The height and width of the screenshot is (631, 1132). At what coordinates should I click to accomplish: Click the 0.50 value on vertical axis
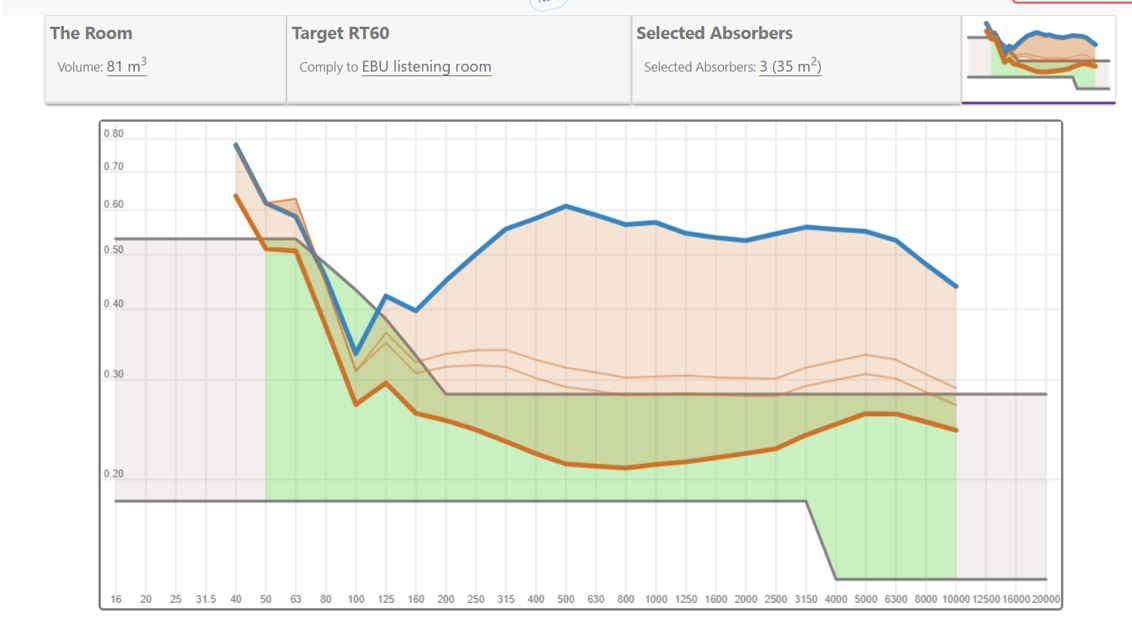(x=113, y=251)
